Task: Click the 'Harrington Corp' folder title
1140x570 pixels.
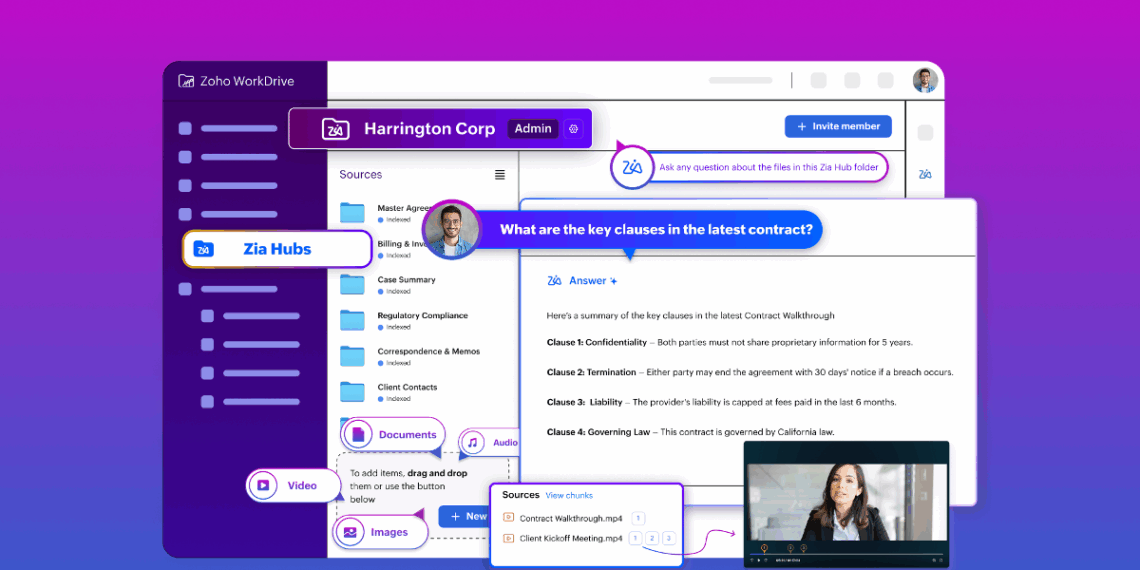Action: pos(430,129)
